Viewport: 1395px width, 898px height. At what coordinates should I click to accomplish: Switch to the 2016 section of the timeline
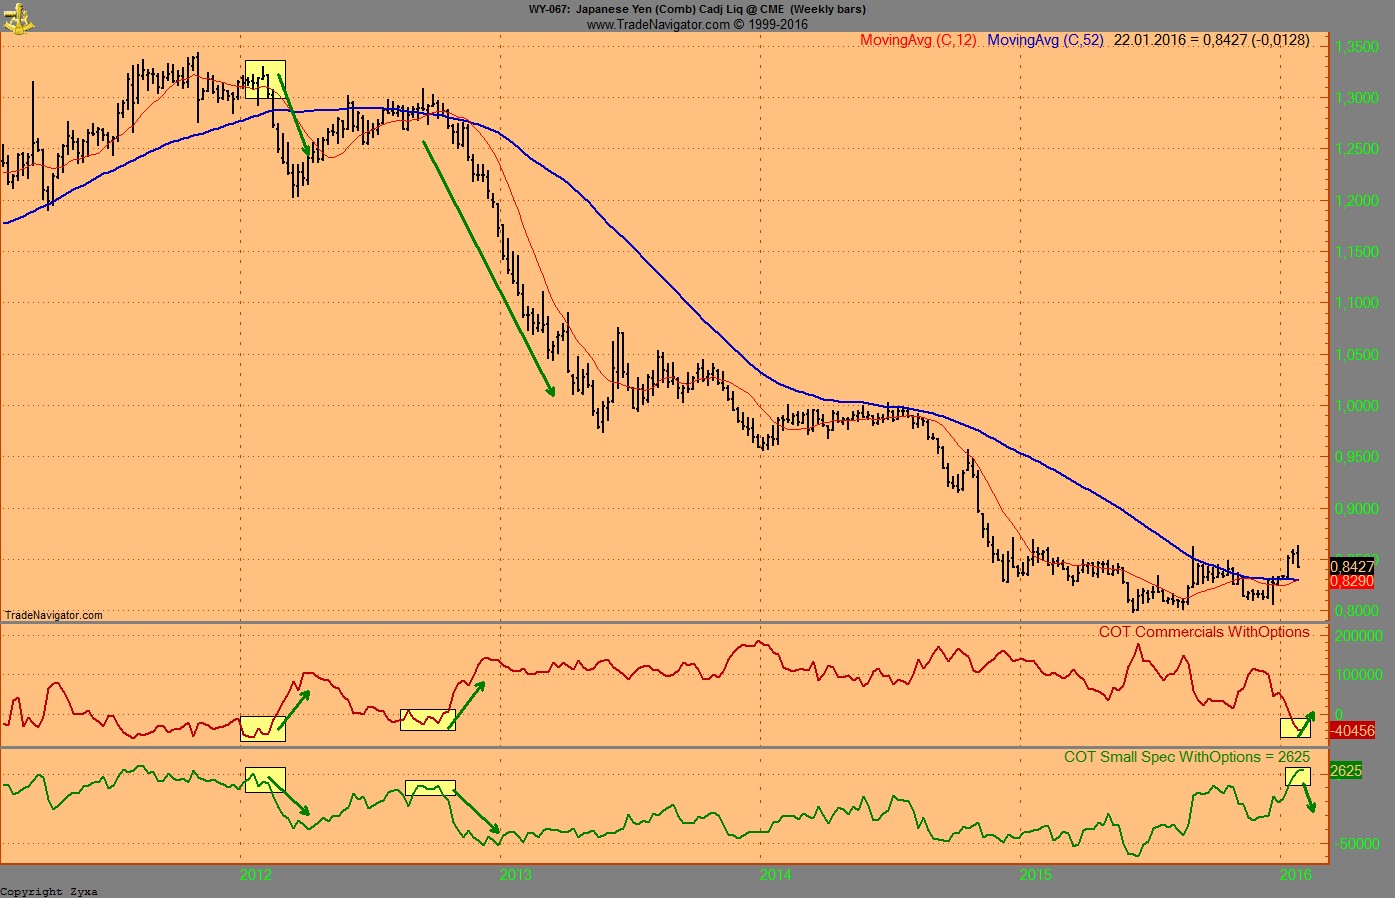pos(1299,874)
